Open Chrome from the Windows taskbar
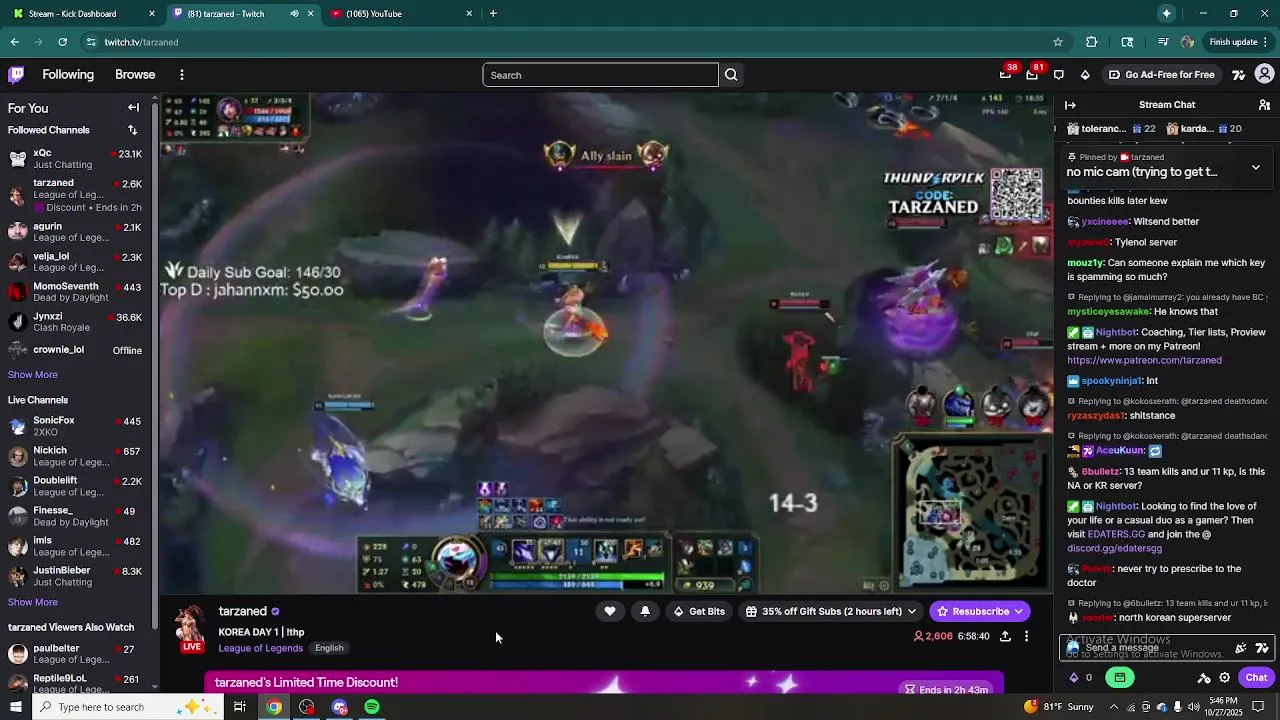 (274, 707)
